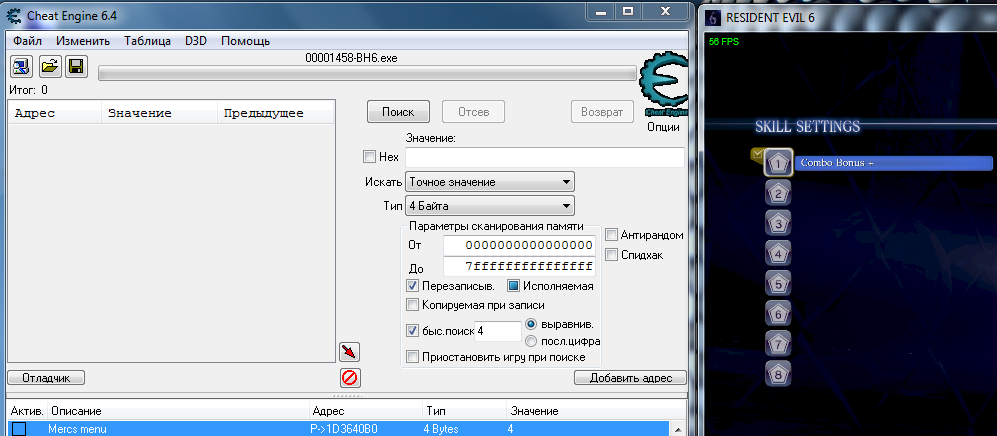Click the быс.поиск alignment value field
This screenshot has width=997, height=436.
498,331
